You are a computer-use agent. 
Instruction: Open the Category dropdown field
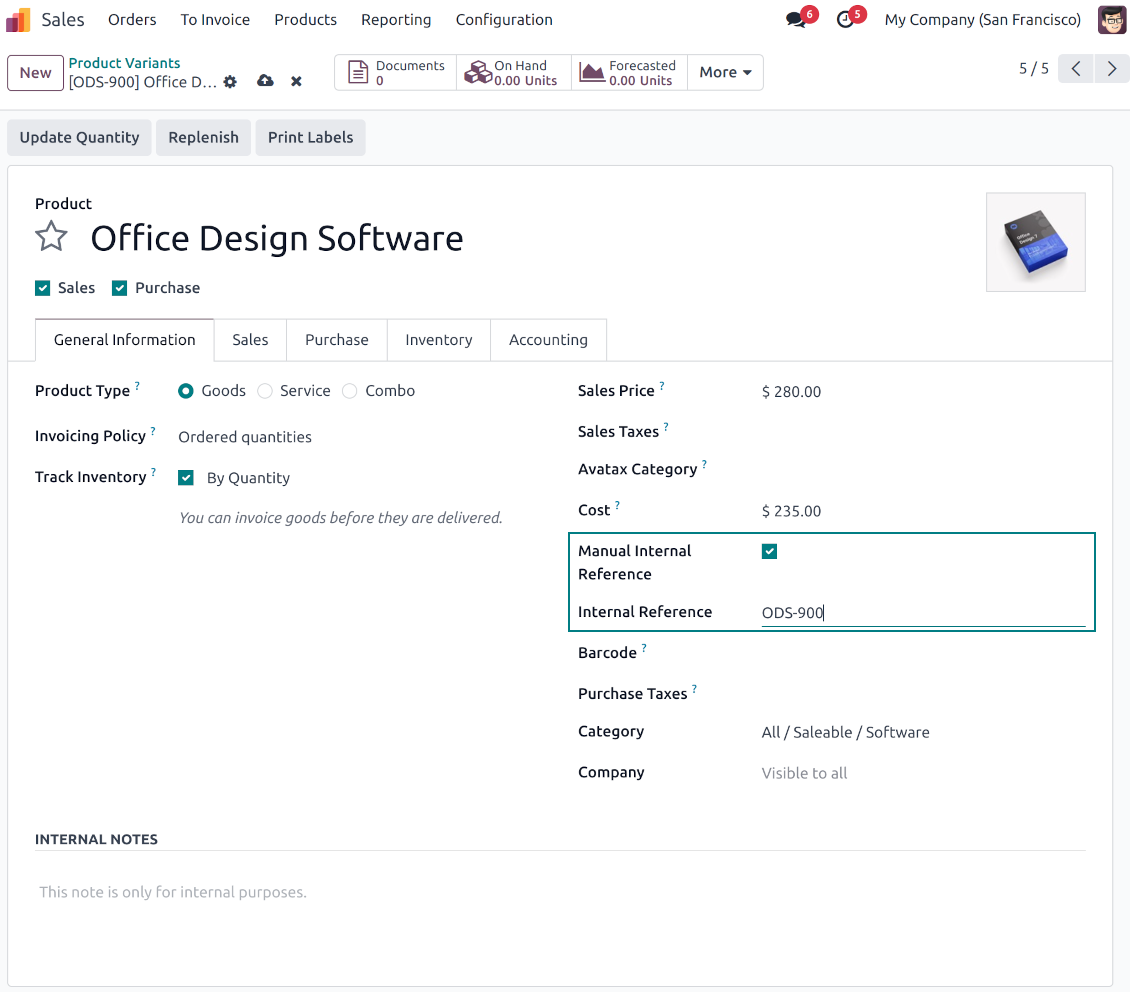tap(920, 732)
